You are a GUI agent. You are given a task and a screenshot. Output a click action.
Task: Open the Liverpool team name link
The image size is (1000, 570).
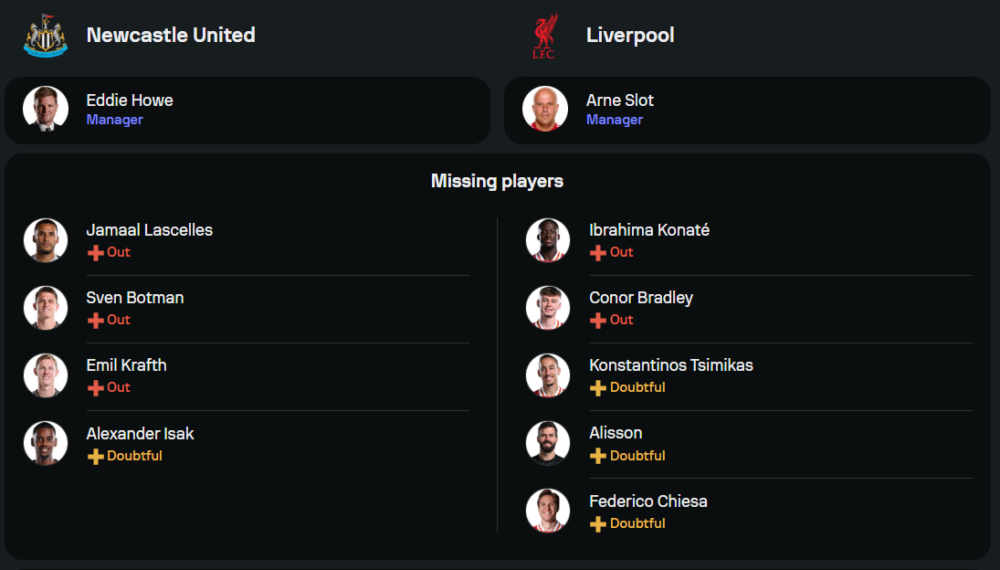(x=630, y=35)
